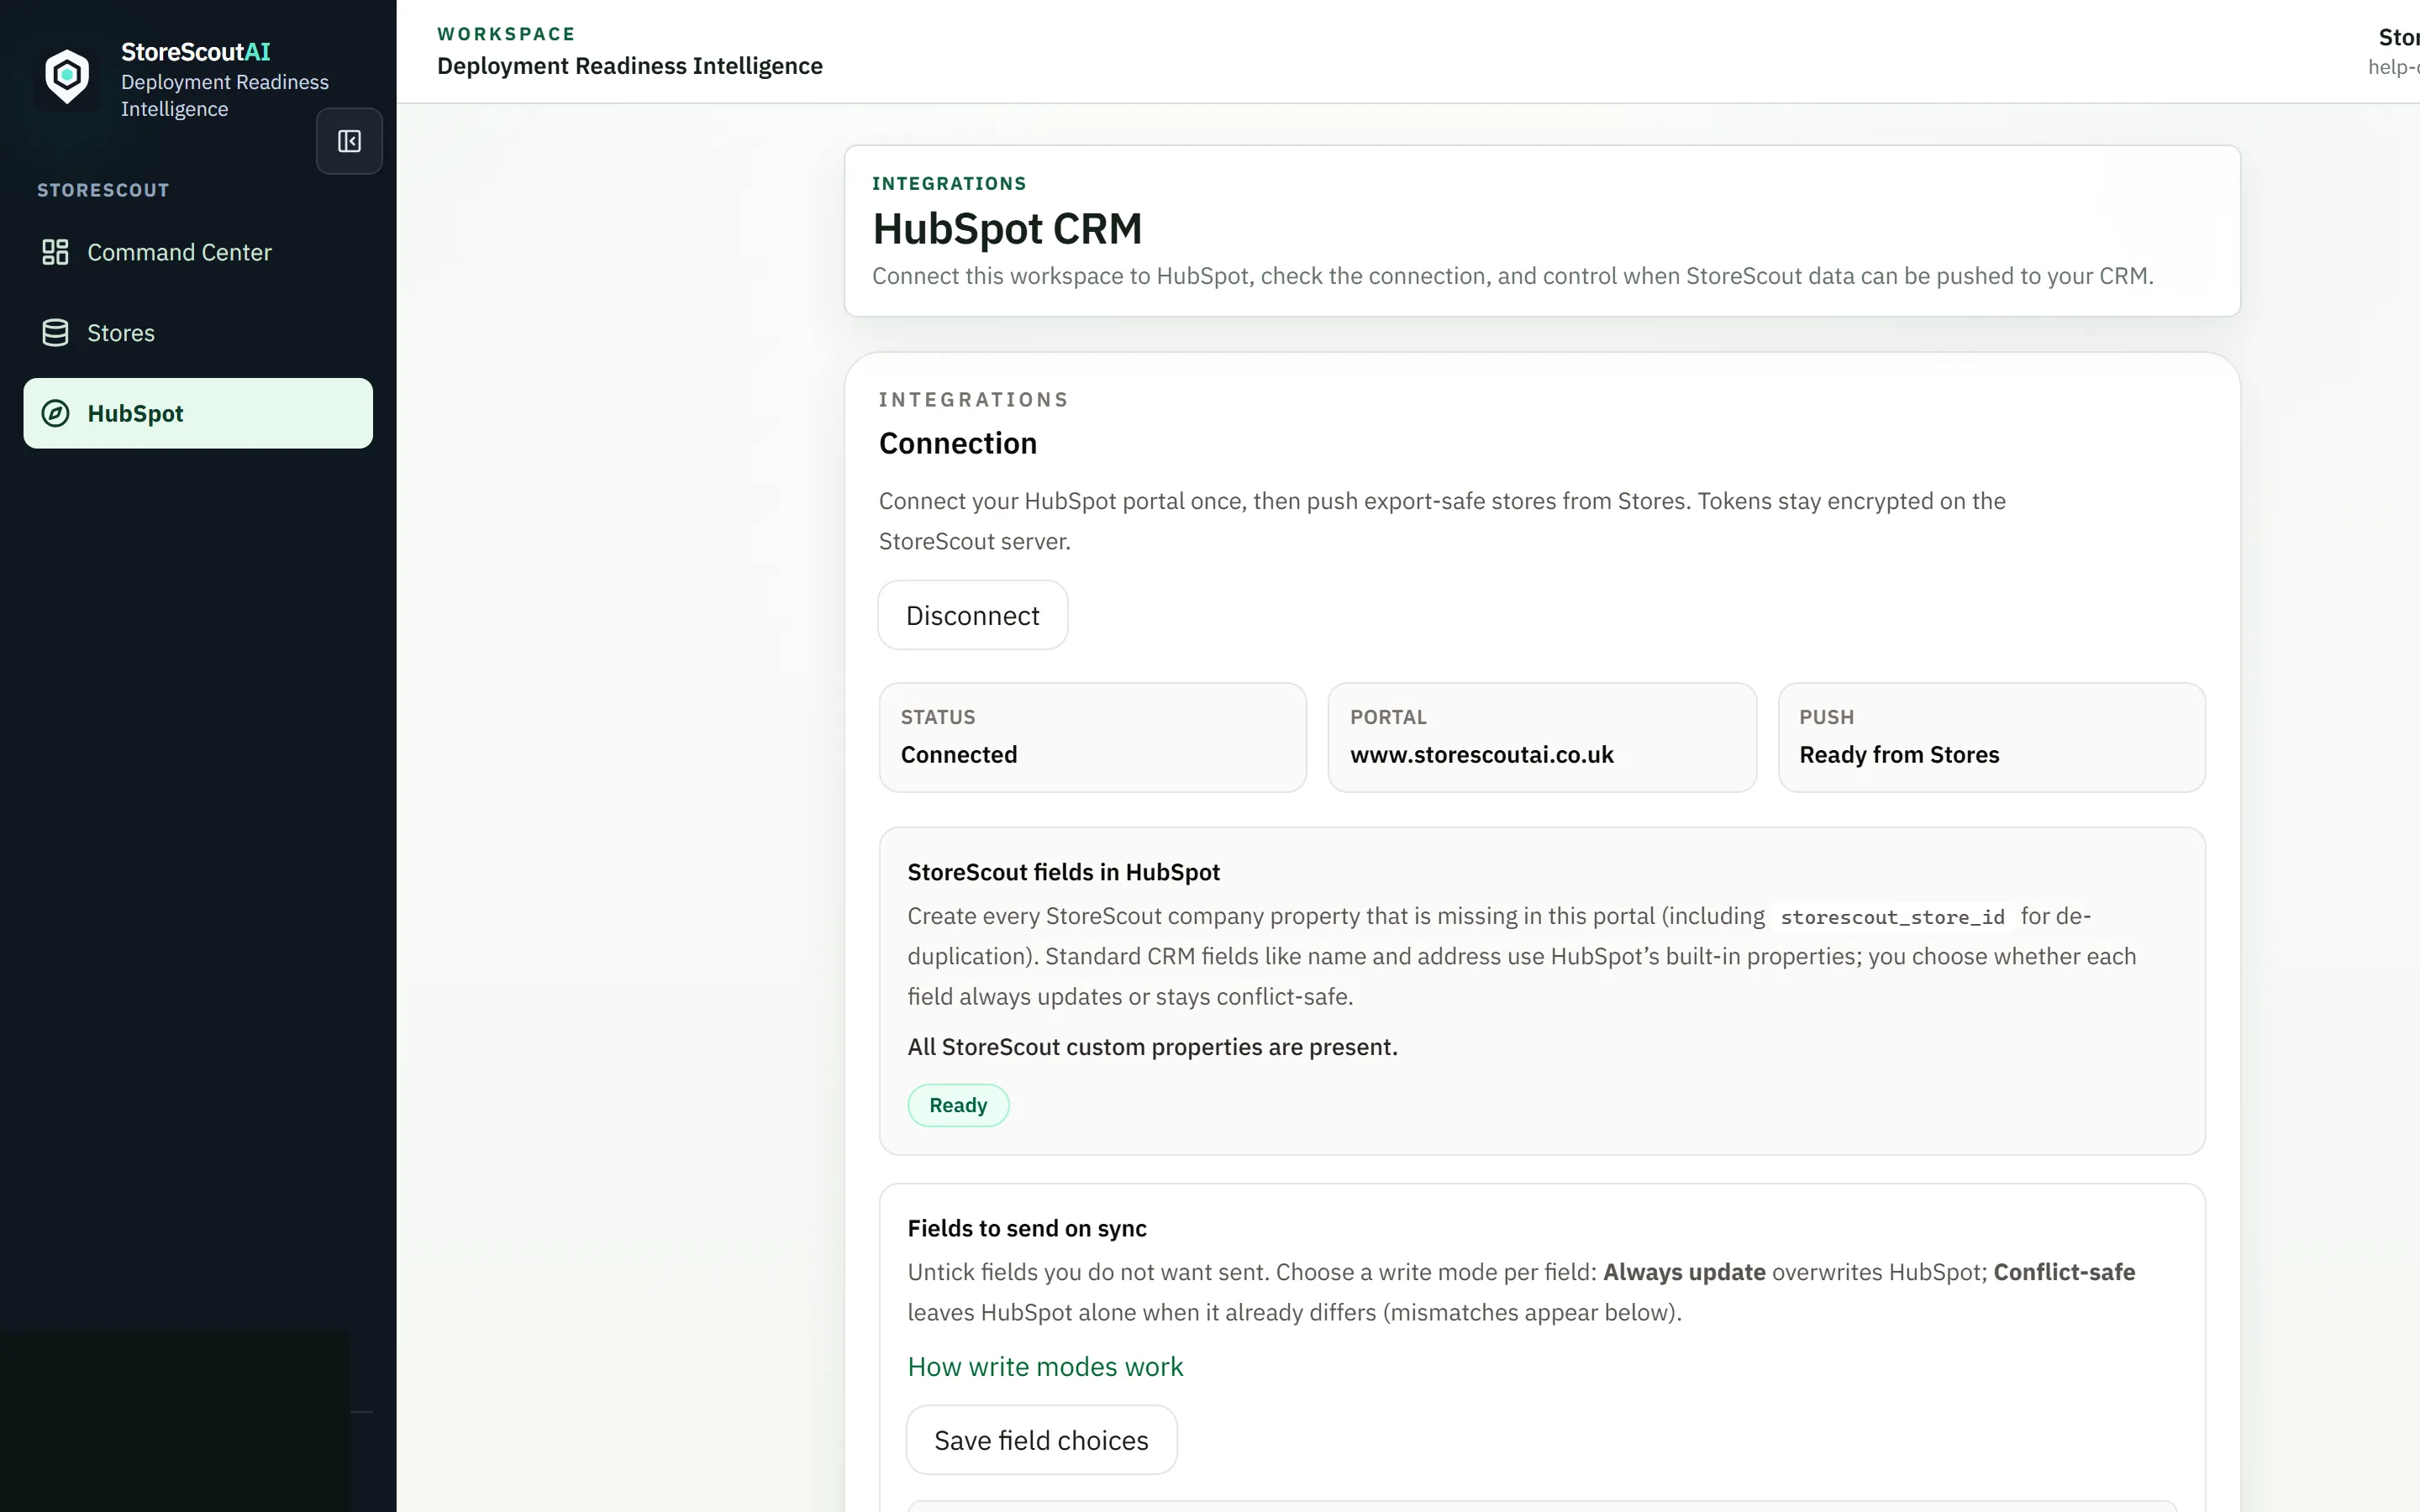The image size is (2420, 1512).
Task: Select HubSpot sidebar item
Action: pyautogui.click(x=198, y=413)
